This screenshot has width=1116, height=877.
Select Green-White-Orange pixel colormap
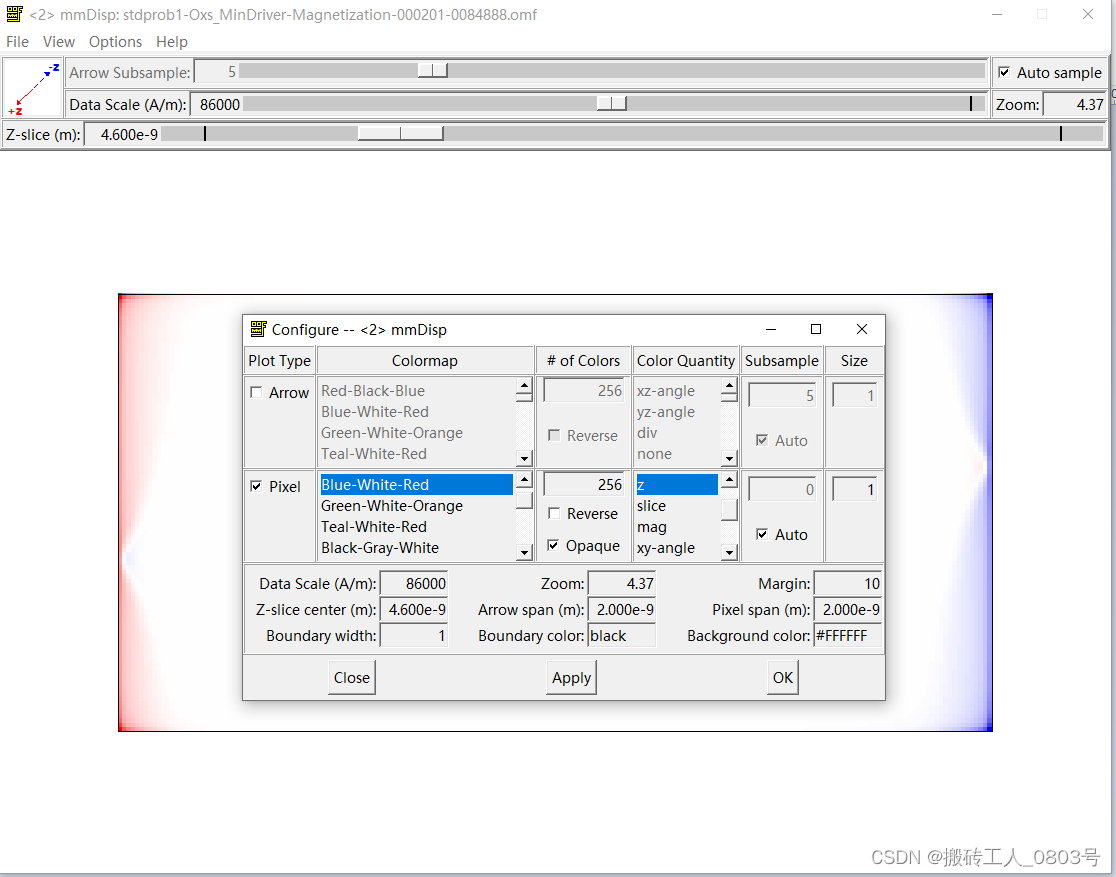416,505
